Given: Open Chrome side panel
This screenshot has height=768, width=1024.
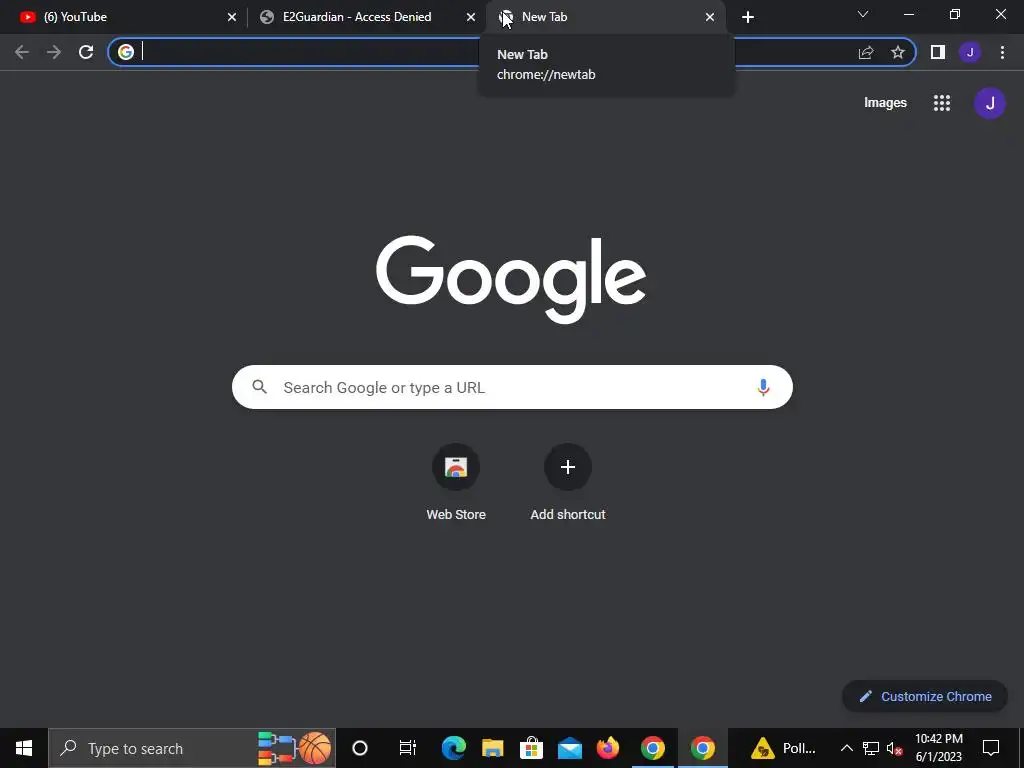Looking at the screenshot, I should 938,52.
